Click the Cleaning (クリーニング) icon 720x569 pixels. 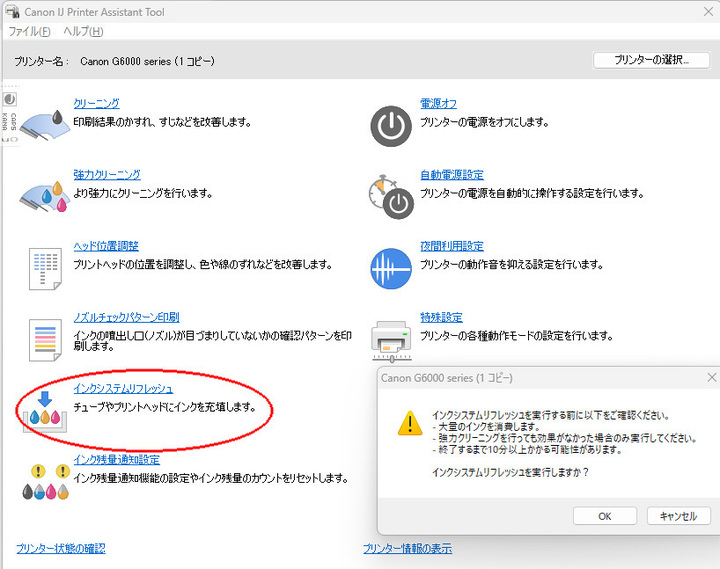click(45, 125)
